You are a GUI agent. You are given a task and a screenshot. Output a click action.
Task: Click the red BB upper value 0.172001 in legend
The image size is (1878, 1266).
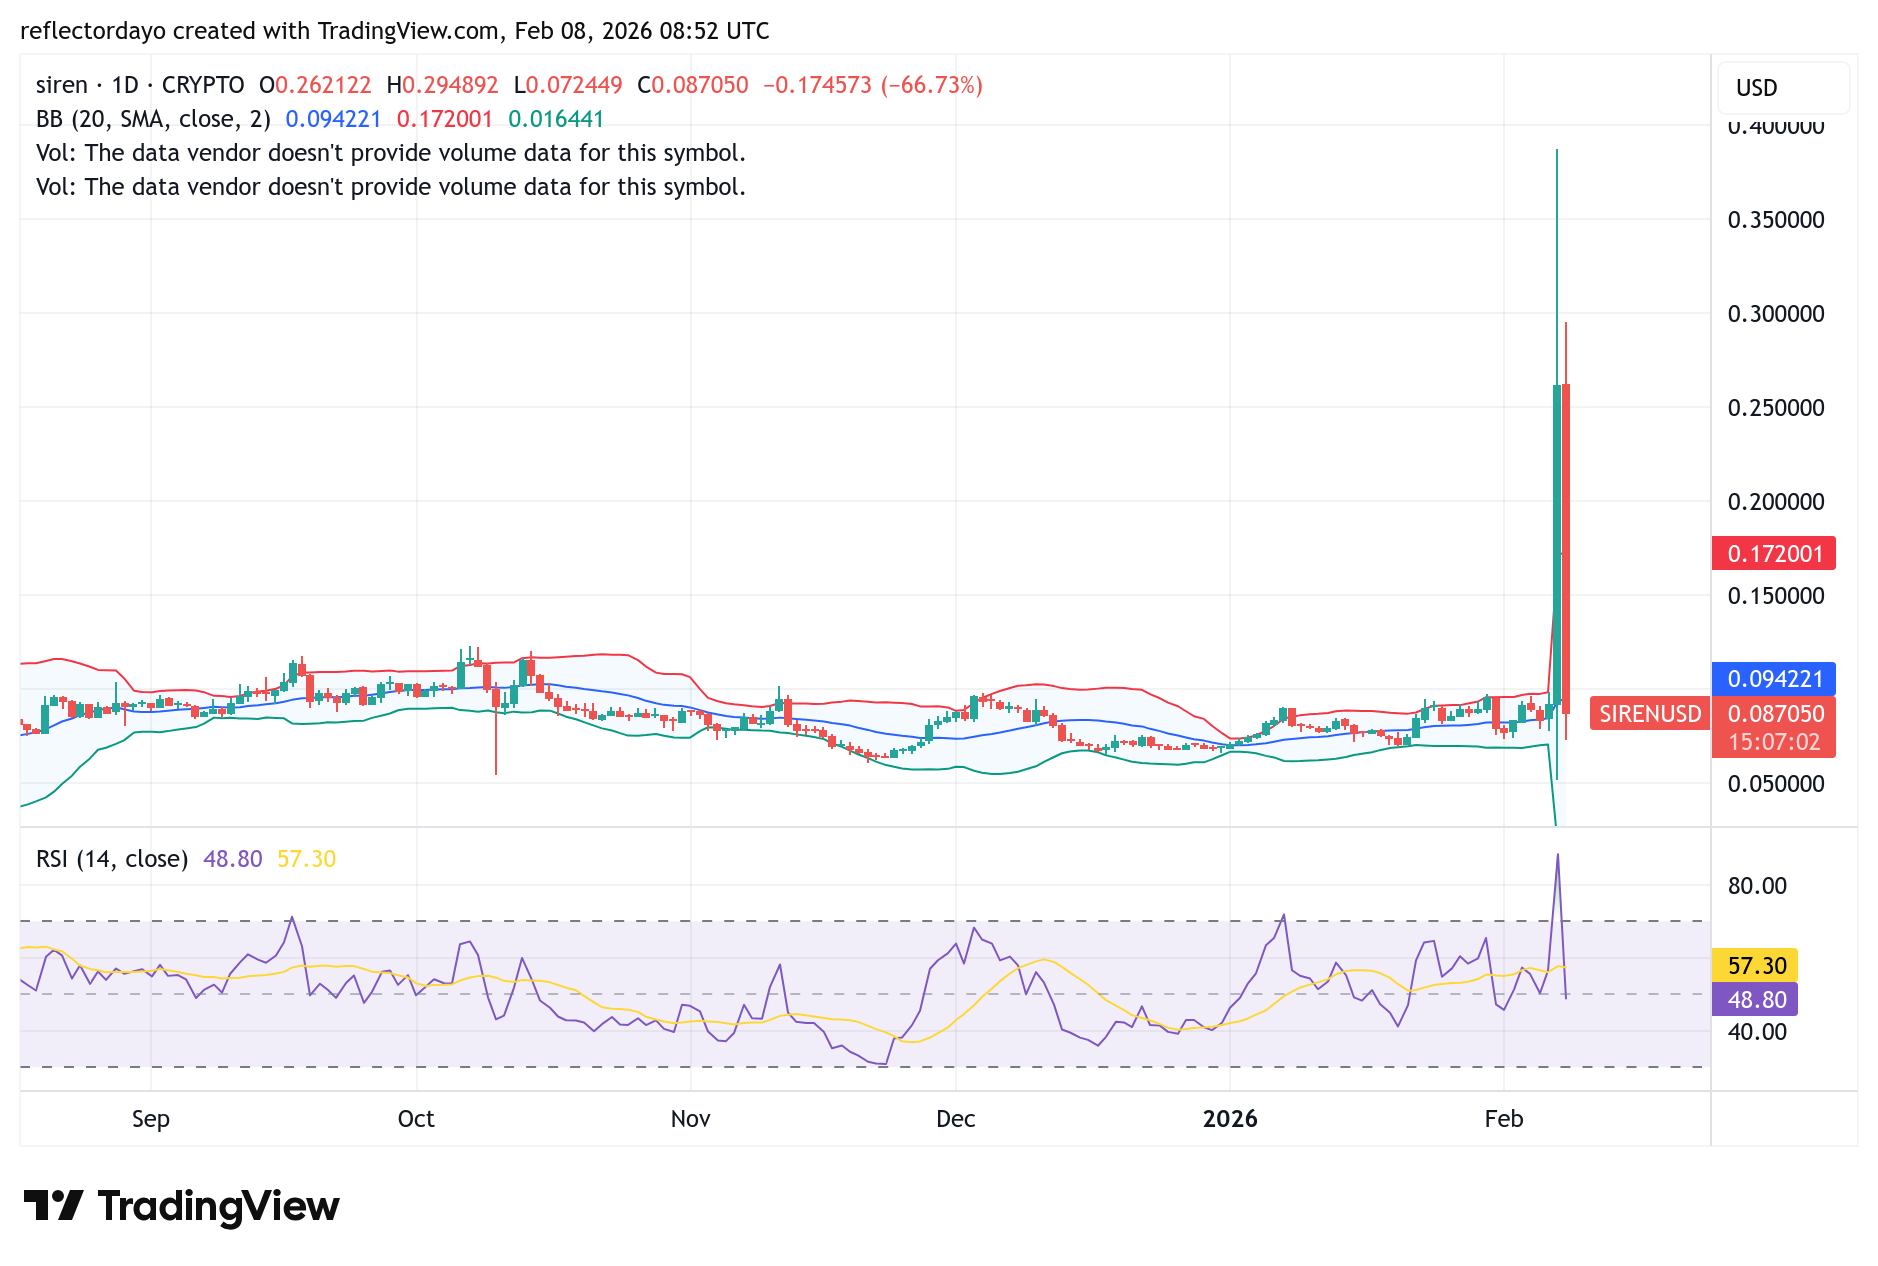445,119
